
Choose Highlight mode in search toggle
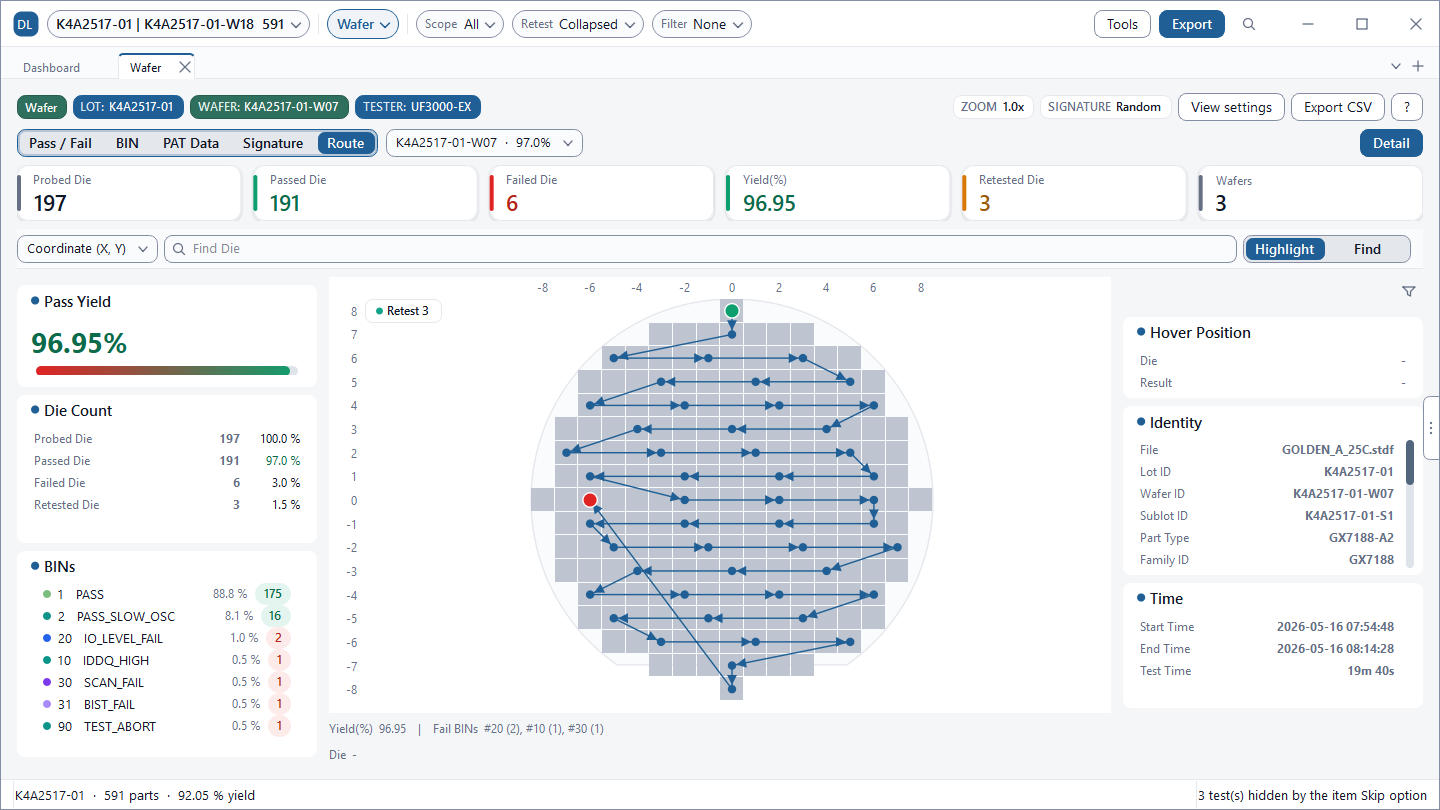1285,249
